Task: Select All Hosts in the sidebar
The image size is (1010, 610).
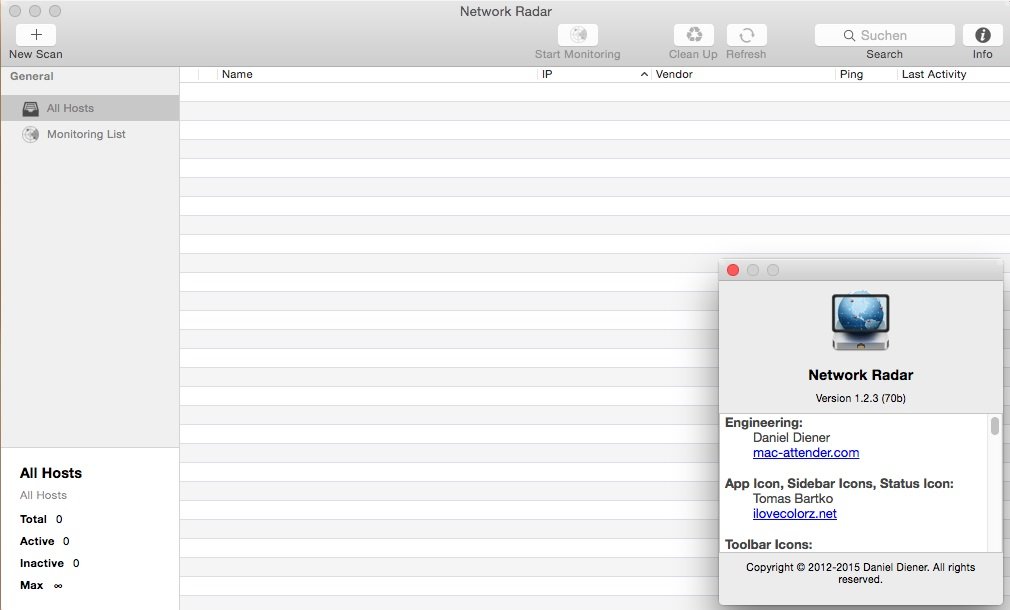Action: coord(70,108)
